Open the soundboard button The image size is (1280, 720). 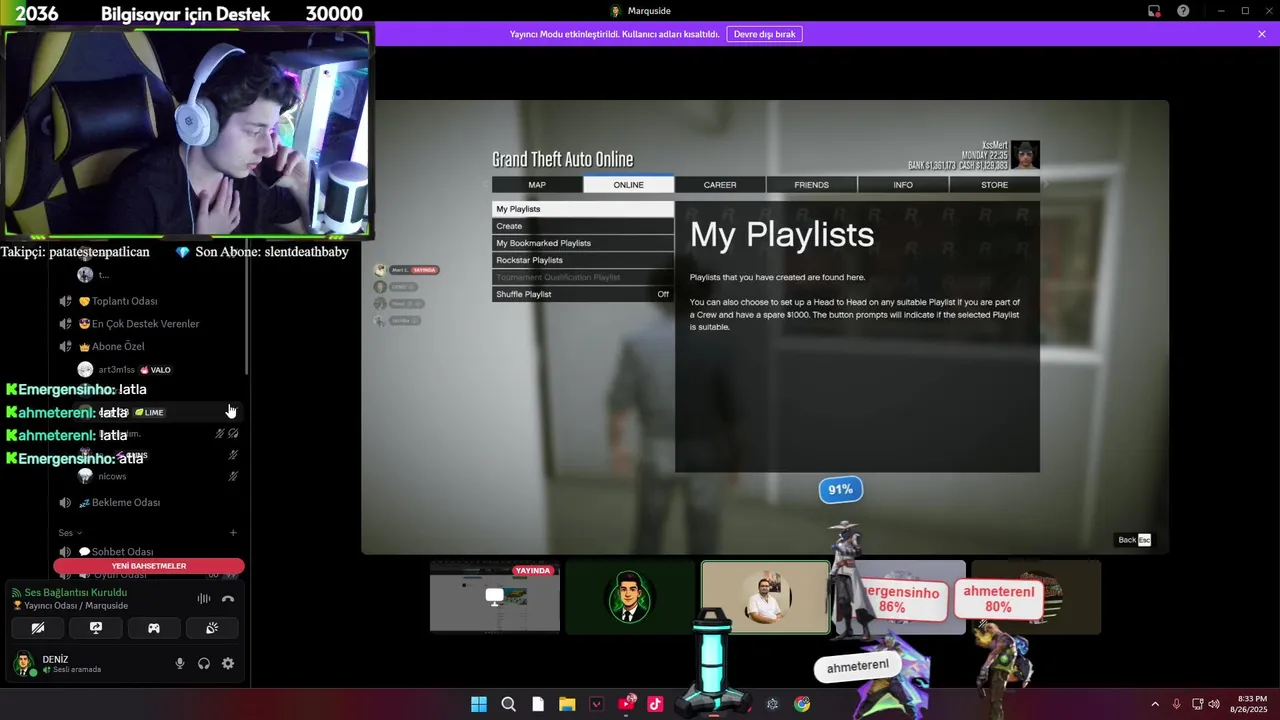point(212,628)
